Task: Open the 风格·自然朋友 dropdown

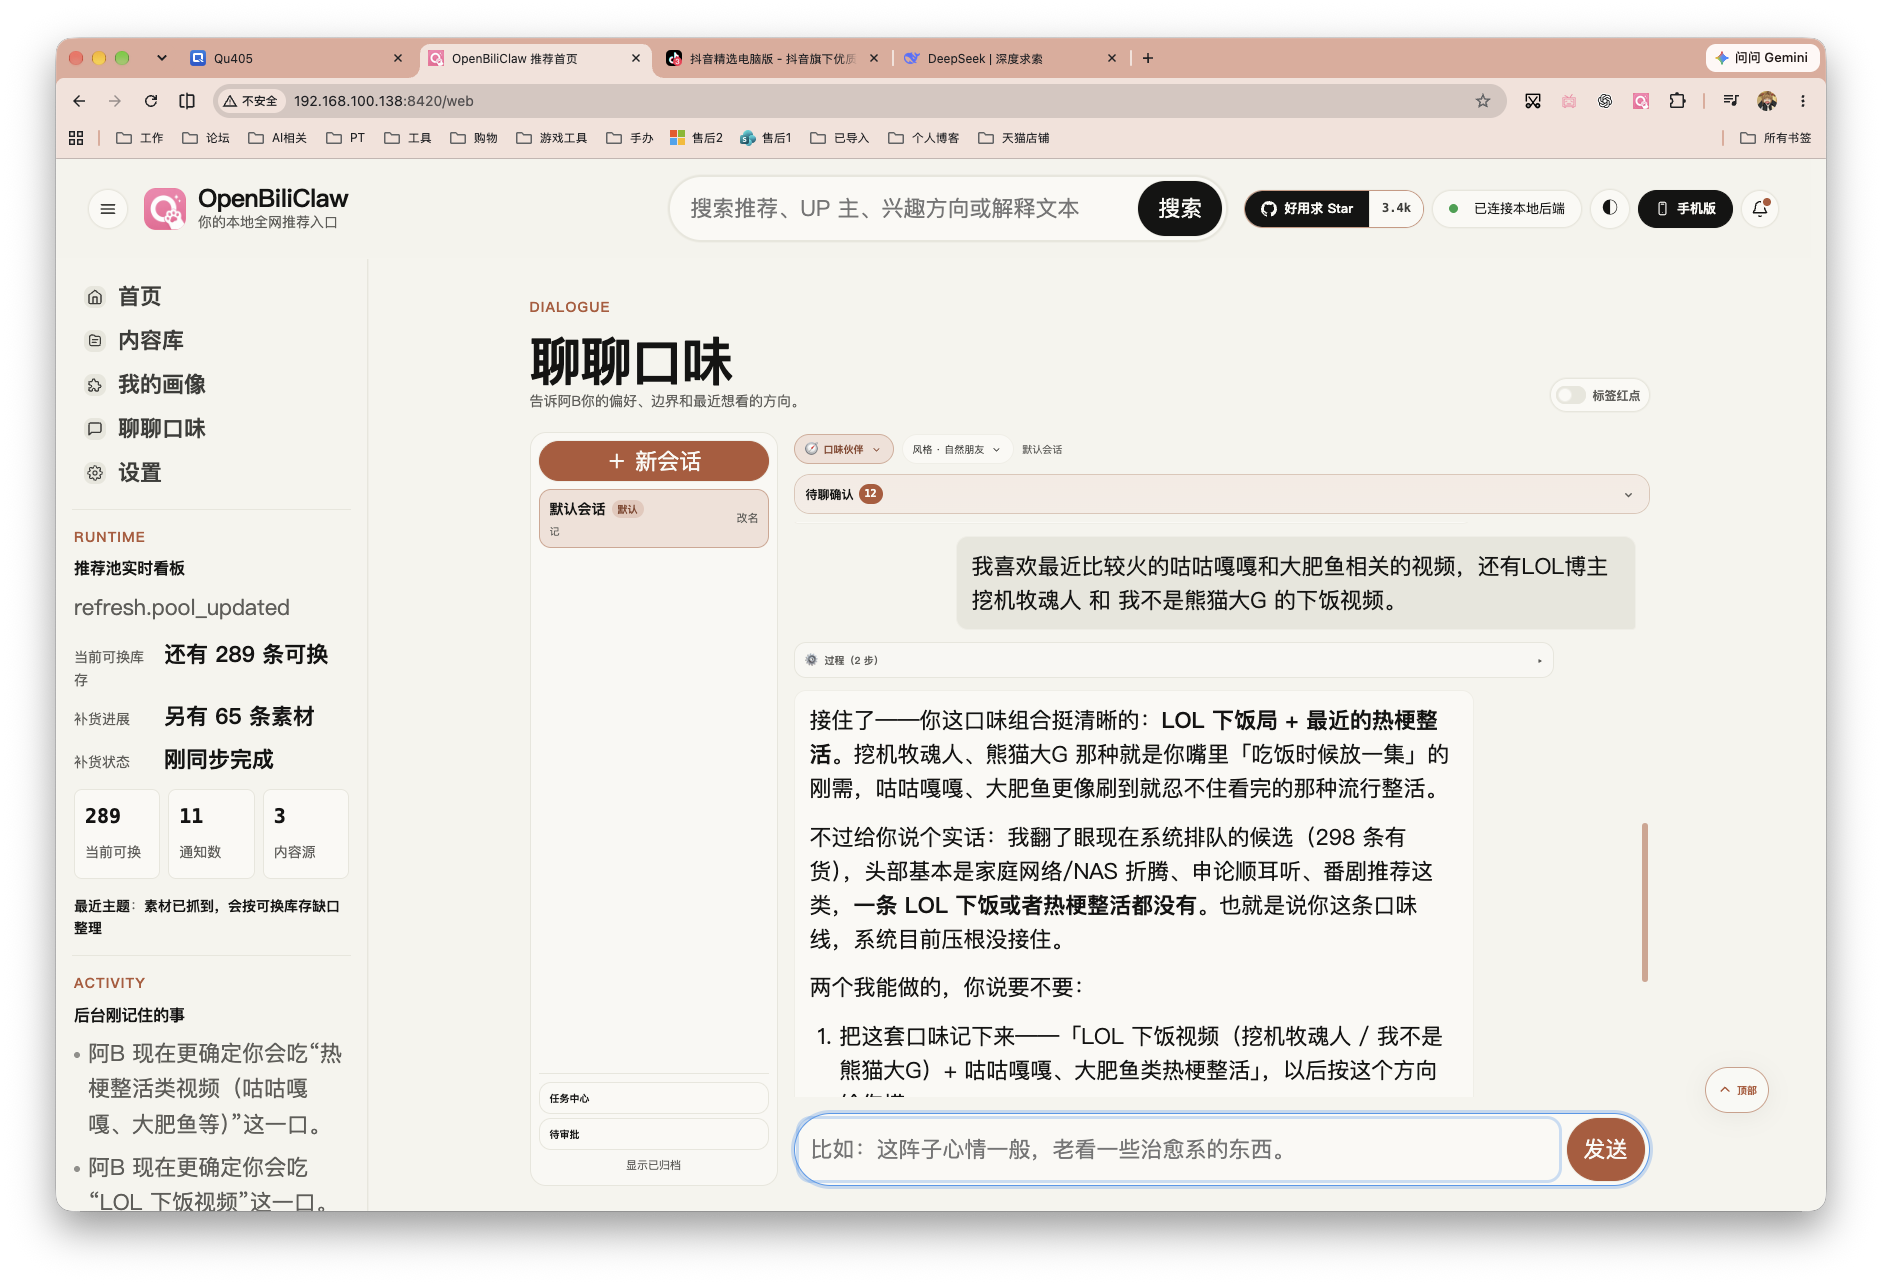Action: click(956, 450)
